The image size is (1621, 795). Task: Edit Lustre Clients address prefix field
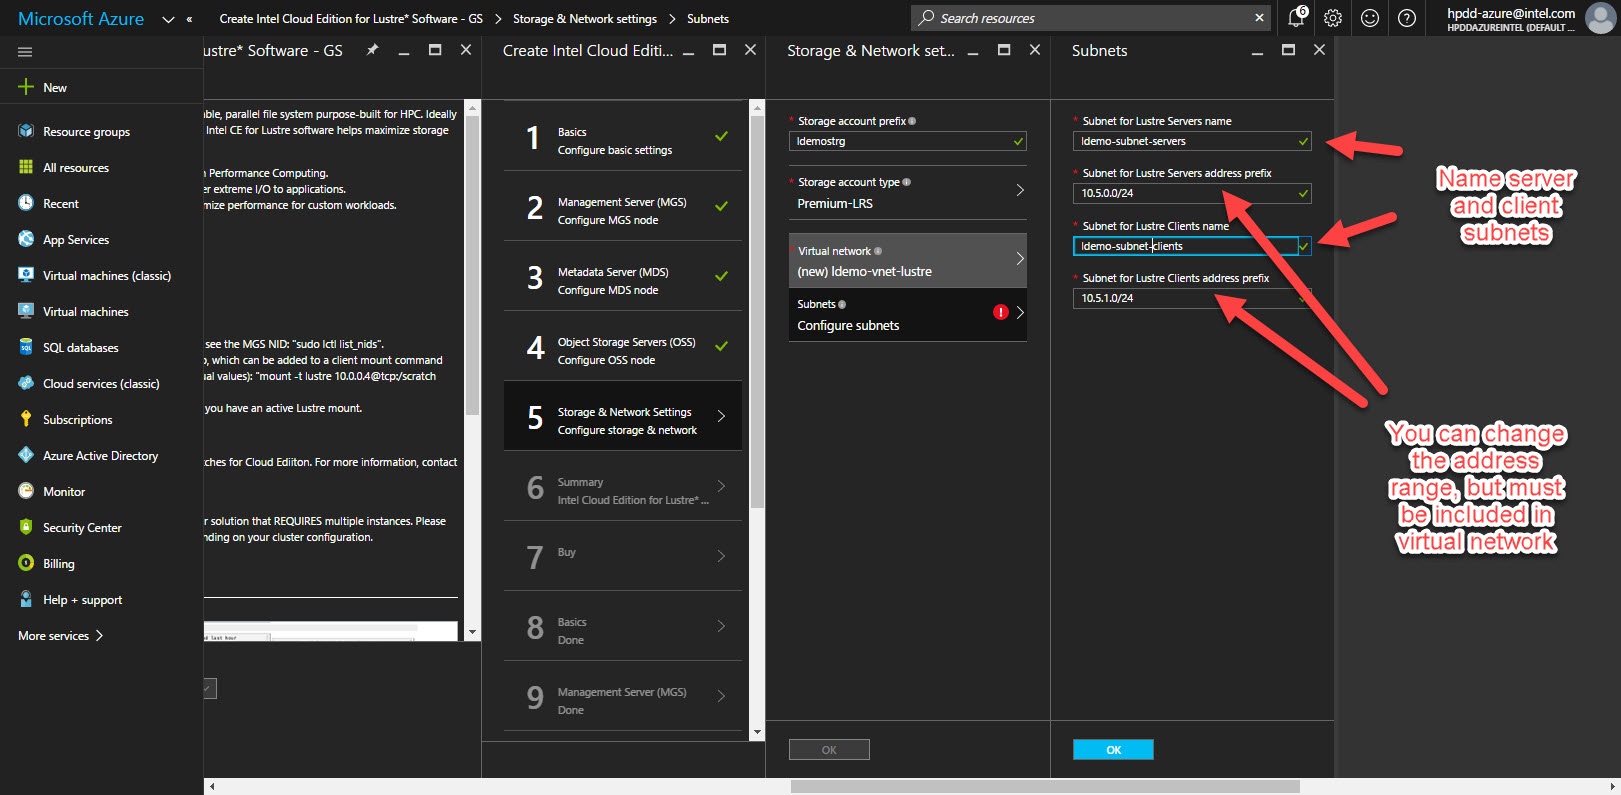click(x=1192, y=298)
